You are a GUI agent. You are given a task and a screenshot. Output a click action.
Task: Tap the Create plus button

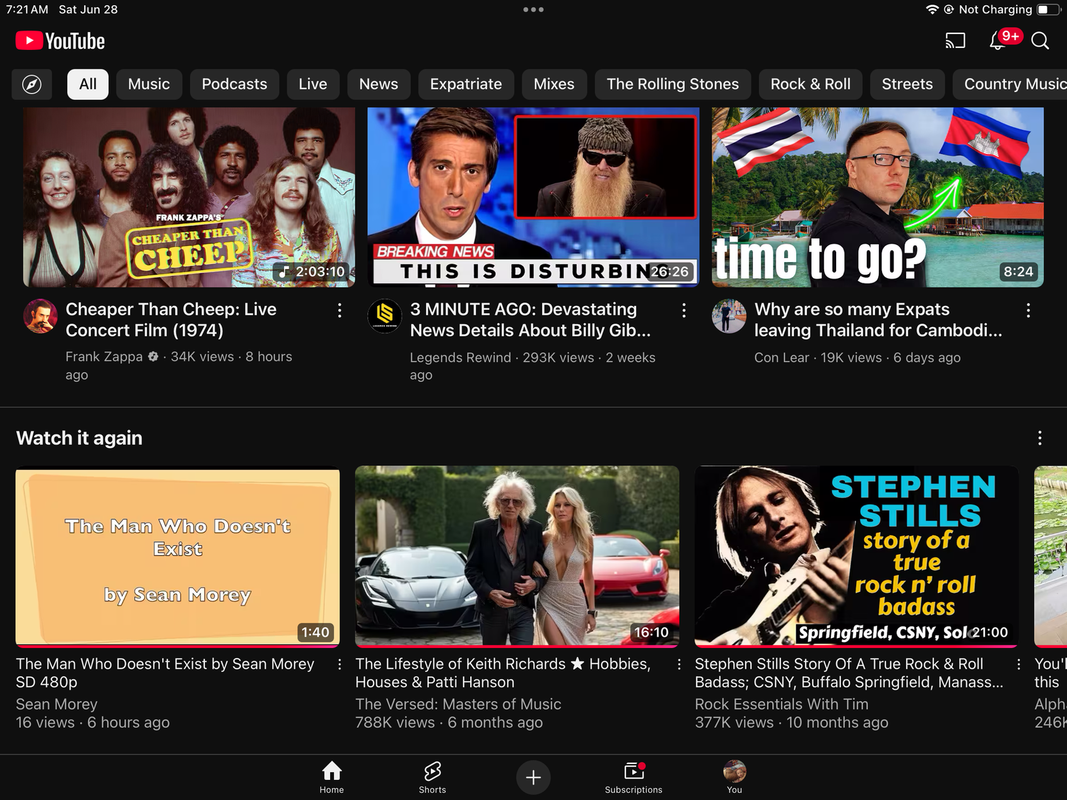(533, 777)
